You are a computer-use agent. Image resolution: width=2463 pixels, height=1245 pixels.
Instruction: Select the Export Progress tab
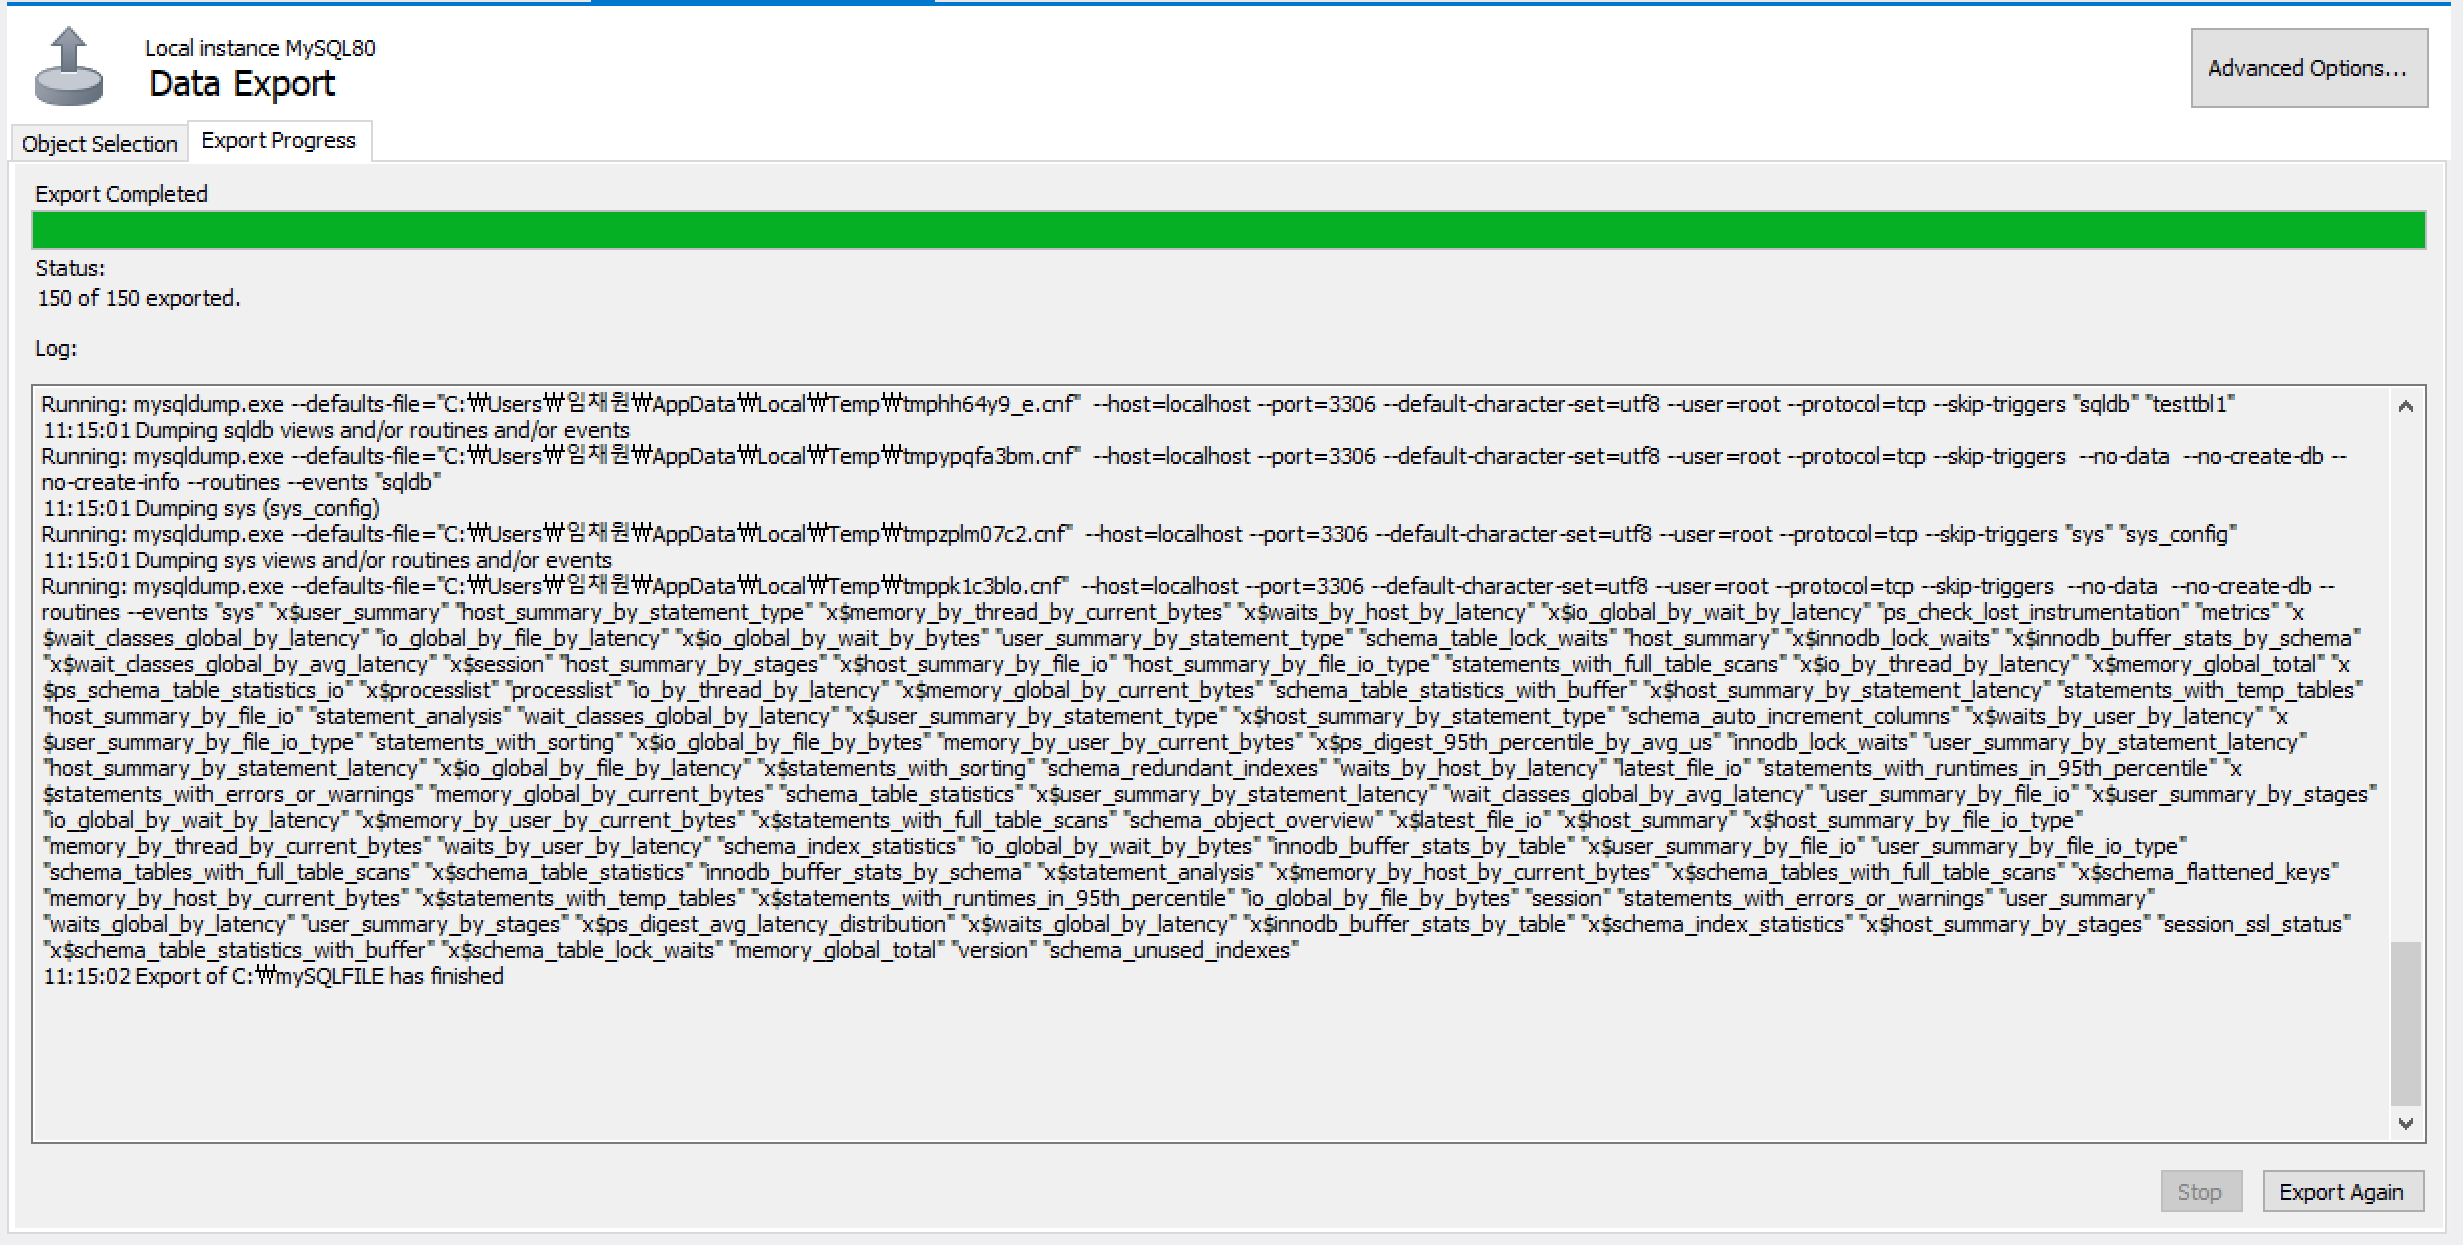pyautogui.click(x=278, y=141)
